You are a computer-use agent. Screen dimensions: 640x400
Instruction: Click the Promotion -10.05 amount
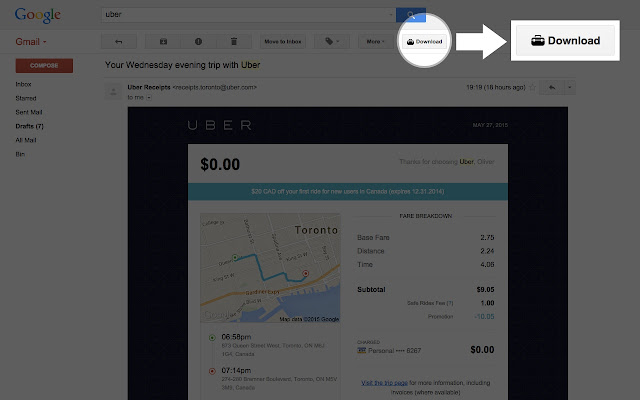click(484, 316)
